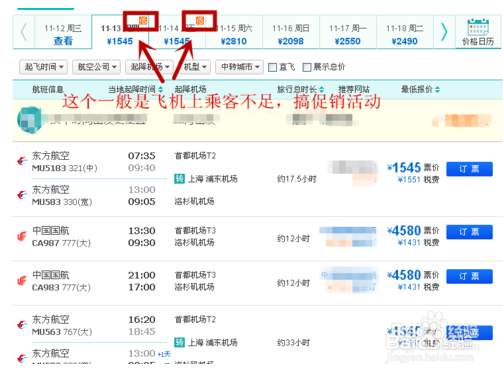Screen dimensions: 503x375
Task: Click 订票 for CA983 flight
Action: click(x=469, y=276)
